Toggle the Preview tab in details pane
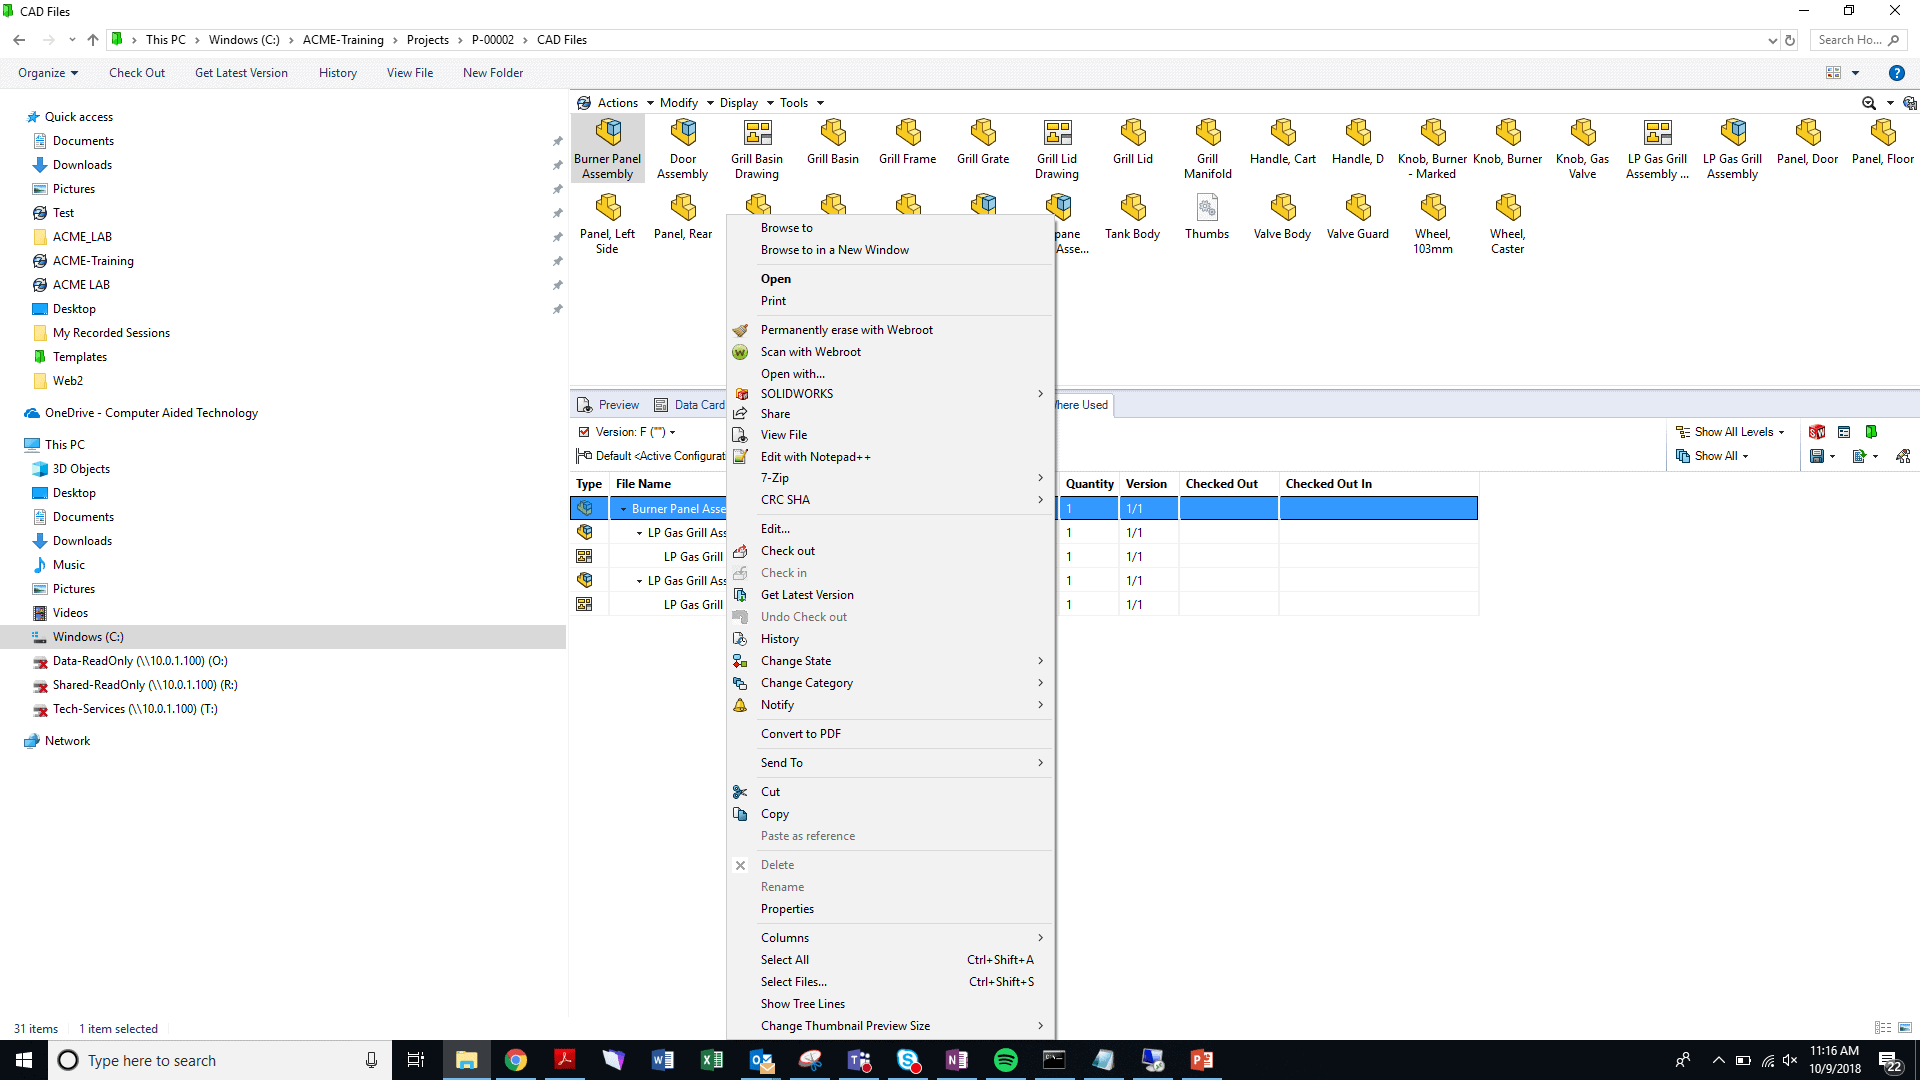 611,404
